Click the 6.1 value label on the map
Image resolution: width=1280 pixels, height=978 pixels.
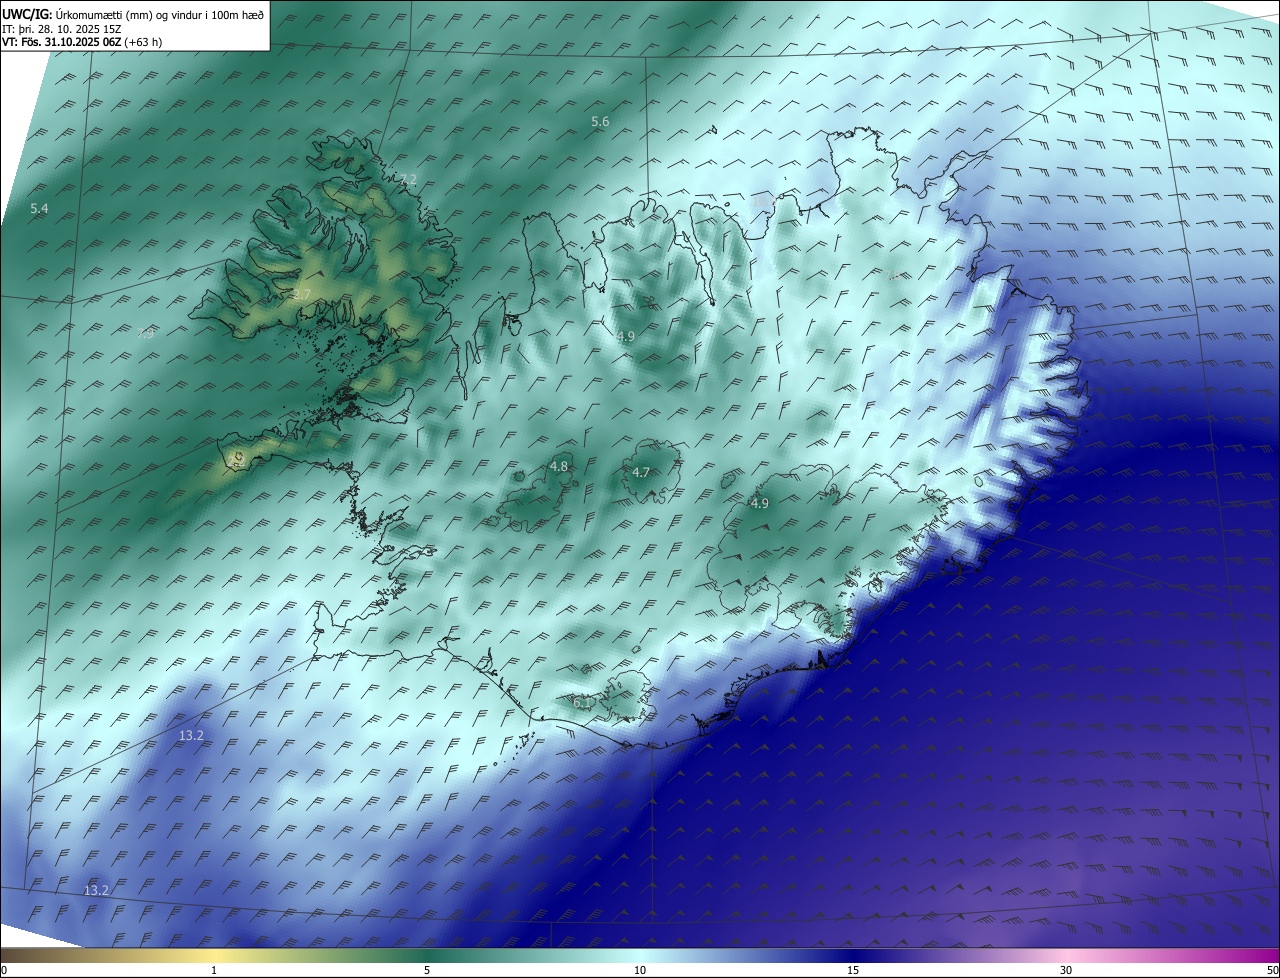[x=582, y=703]
